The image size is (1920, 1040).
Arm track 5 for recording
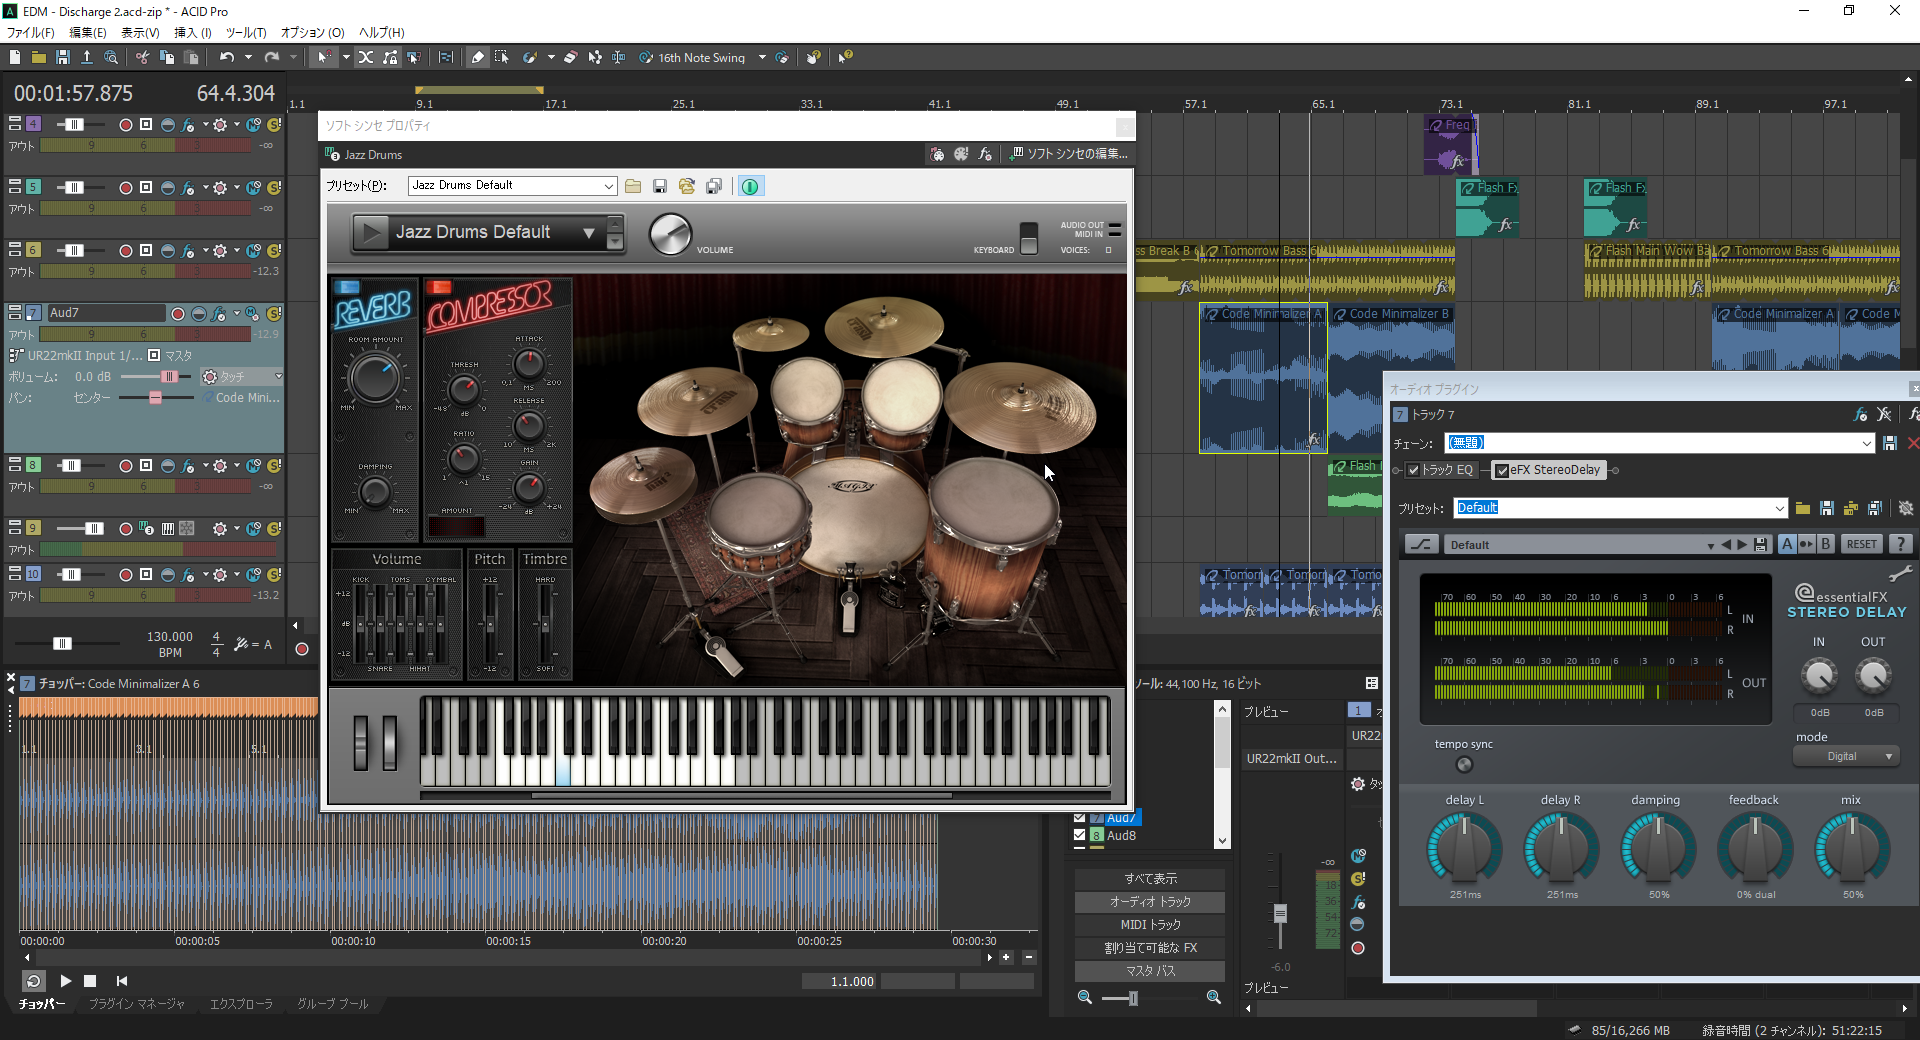[125, 187]
